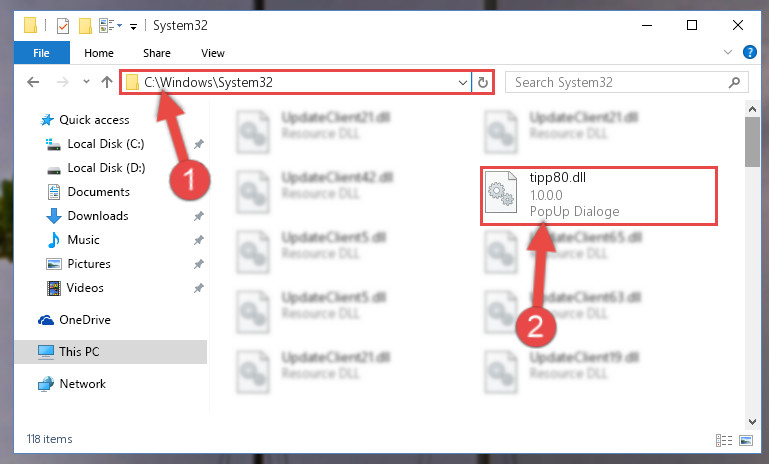Click the New folder quick access icon

point(85,26)
